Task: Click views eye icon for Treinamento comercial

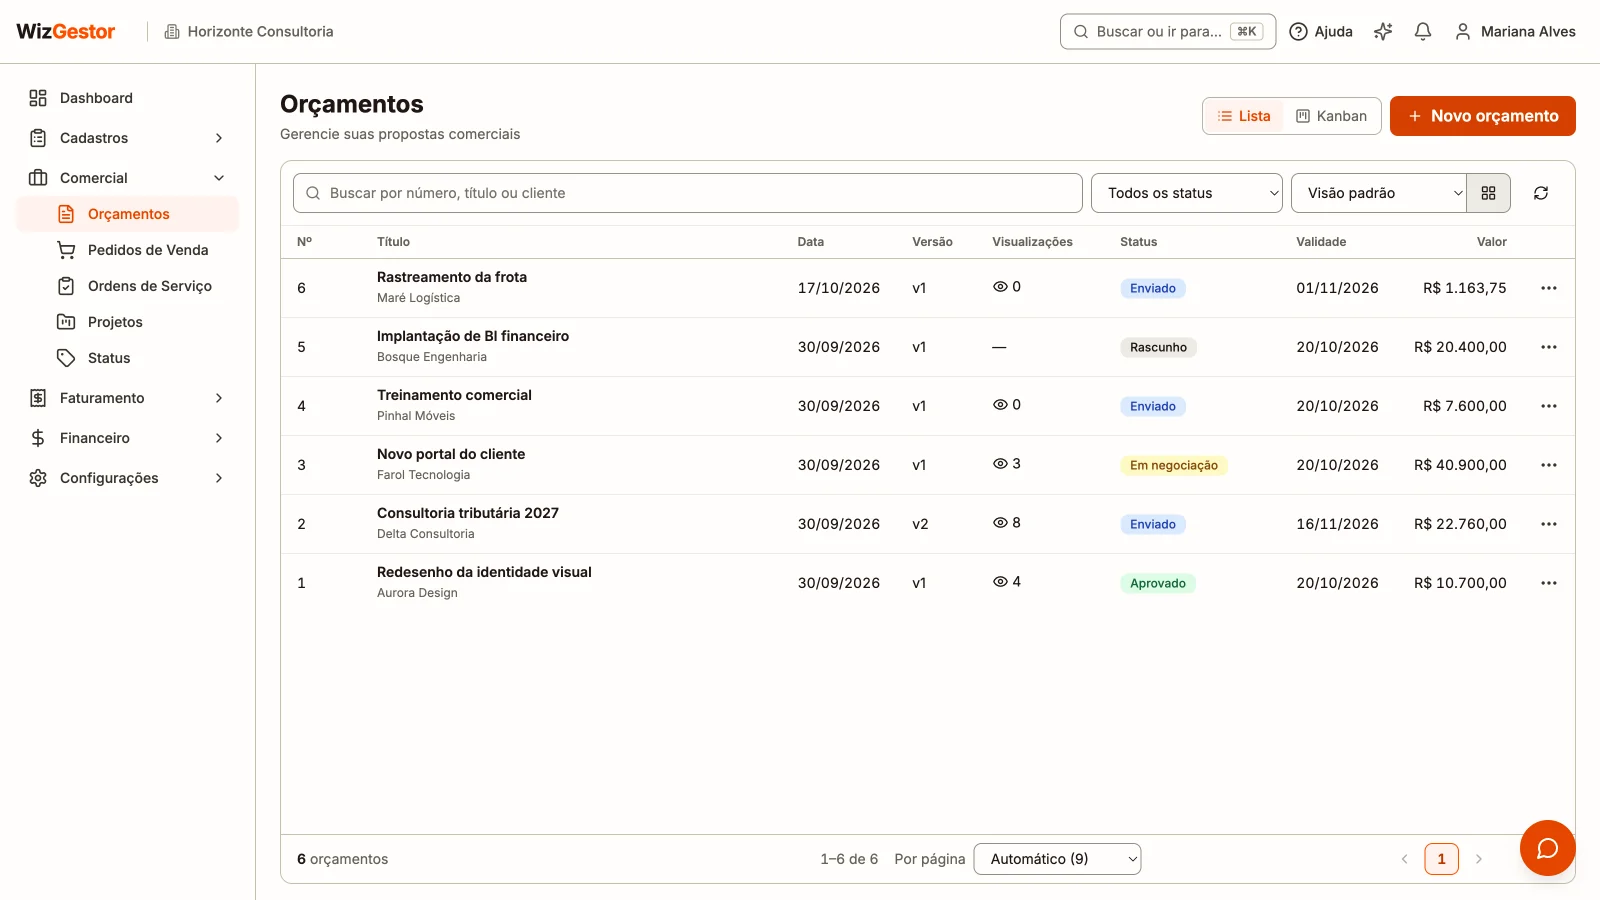Action: (1000, 405)
